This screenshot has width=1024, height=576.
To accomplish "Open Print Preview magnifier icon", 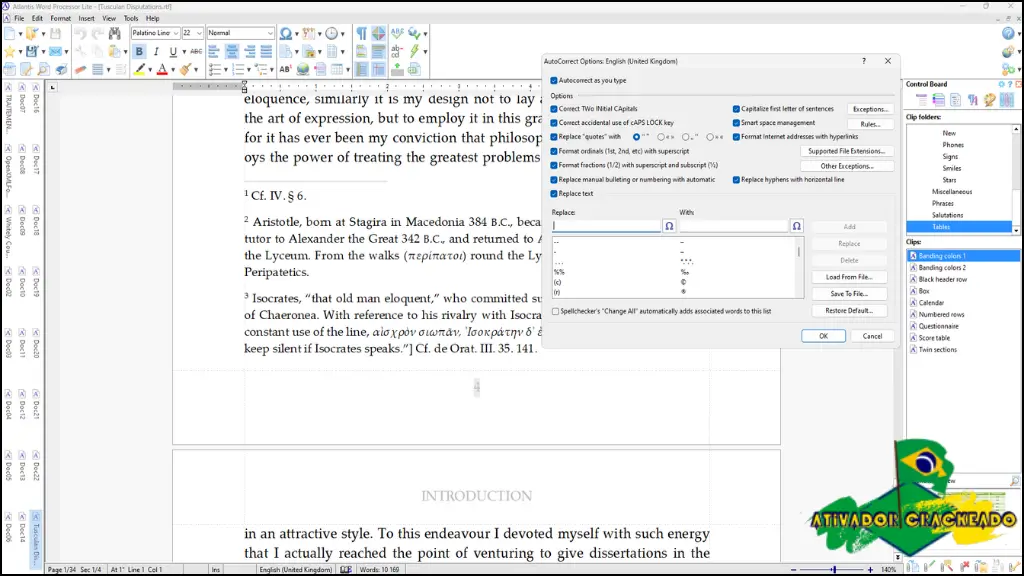I will (x=44, y=69).
